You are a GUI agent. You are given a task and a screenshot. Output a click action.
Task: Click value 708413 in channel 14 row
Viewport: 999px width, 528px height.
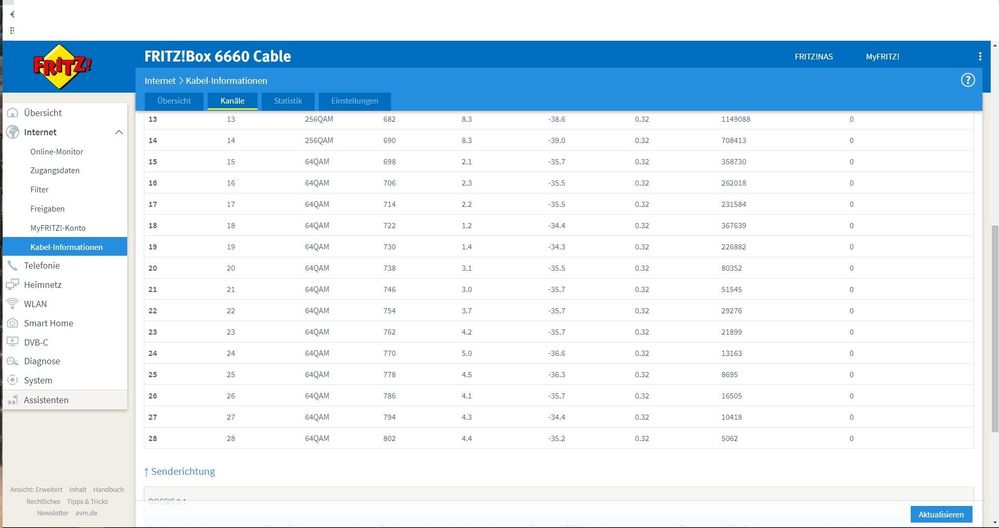click(x=733, y=140)
